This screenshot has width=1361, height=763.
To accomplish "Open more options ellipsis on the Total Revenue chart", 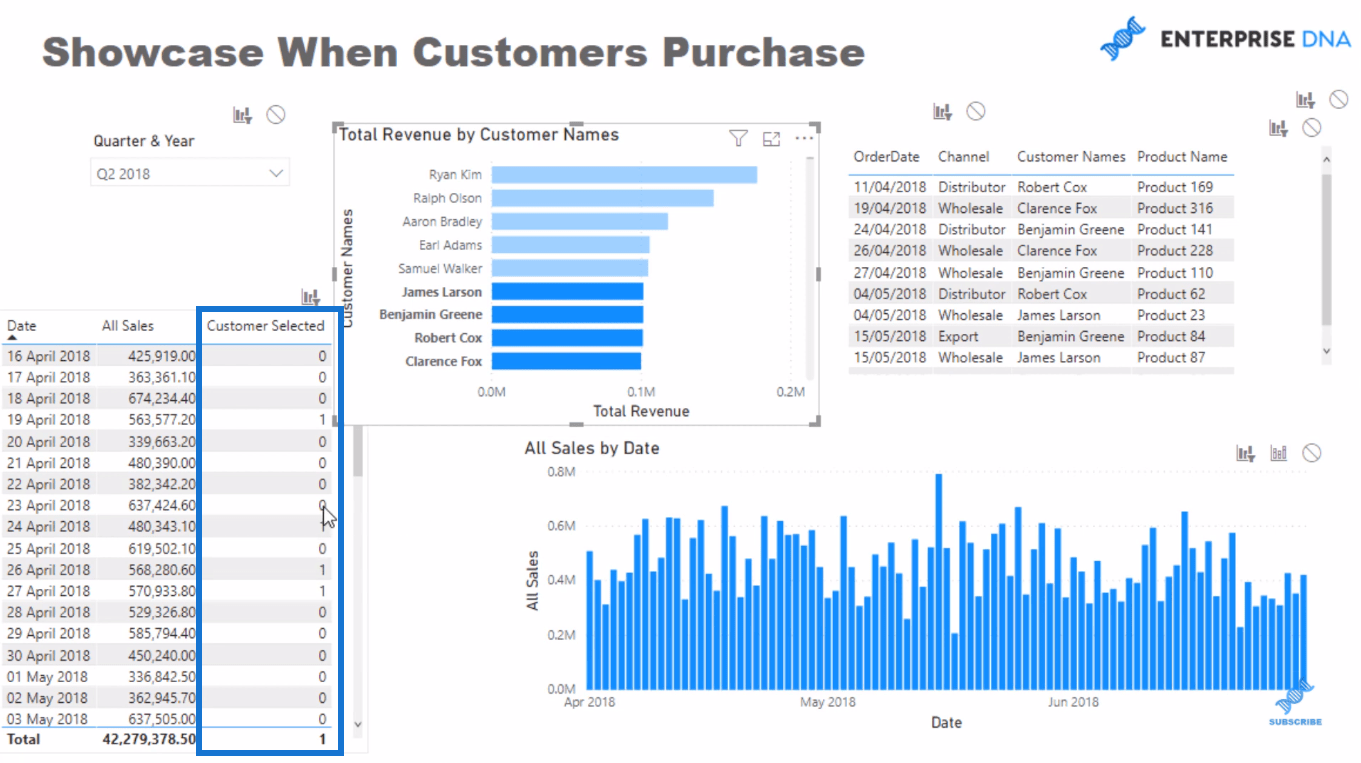I will [x=804, y=139].
